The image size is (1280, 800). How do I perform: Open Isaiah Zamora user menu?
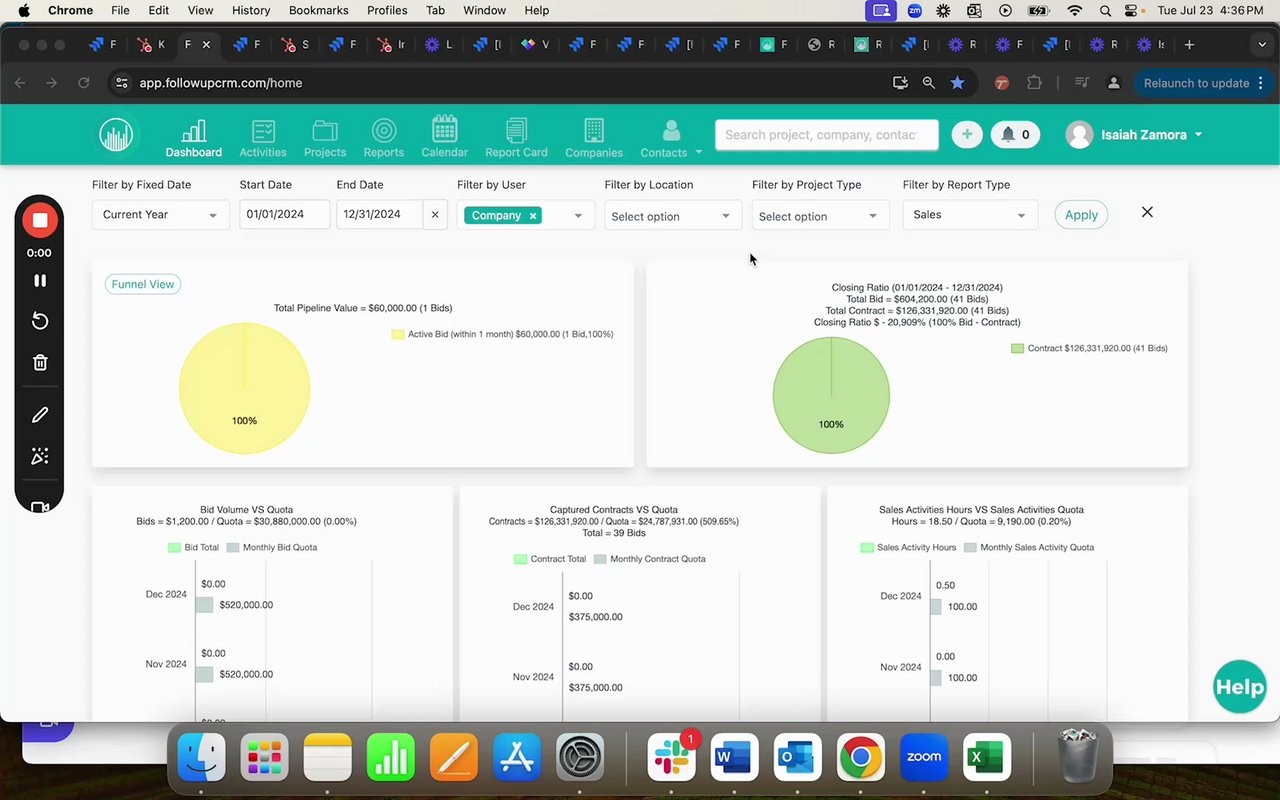tap(1134, 134)
